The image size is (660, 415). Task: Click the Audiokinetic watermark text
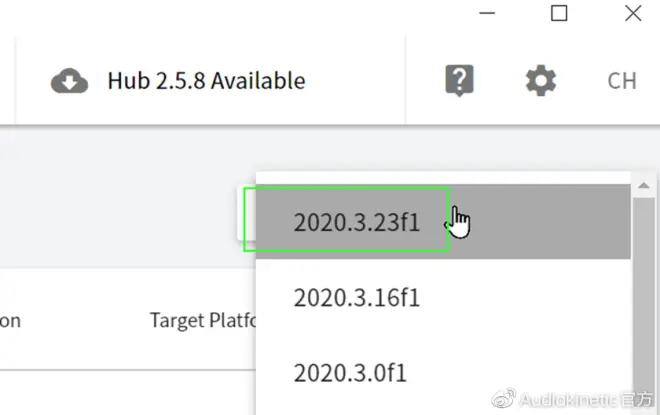tap(586, 399)
